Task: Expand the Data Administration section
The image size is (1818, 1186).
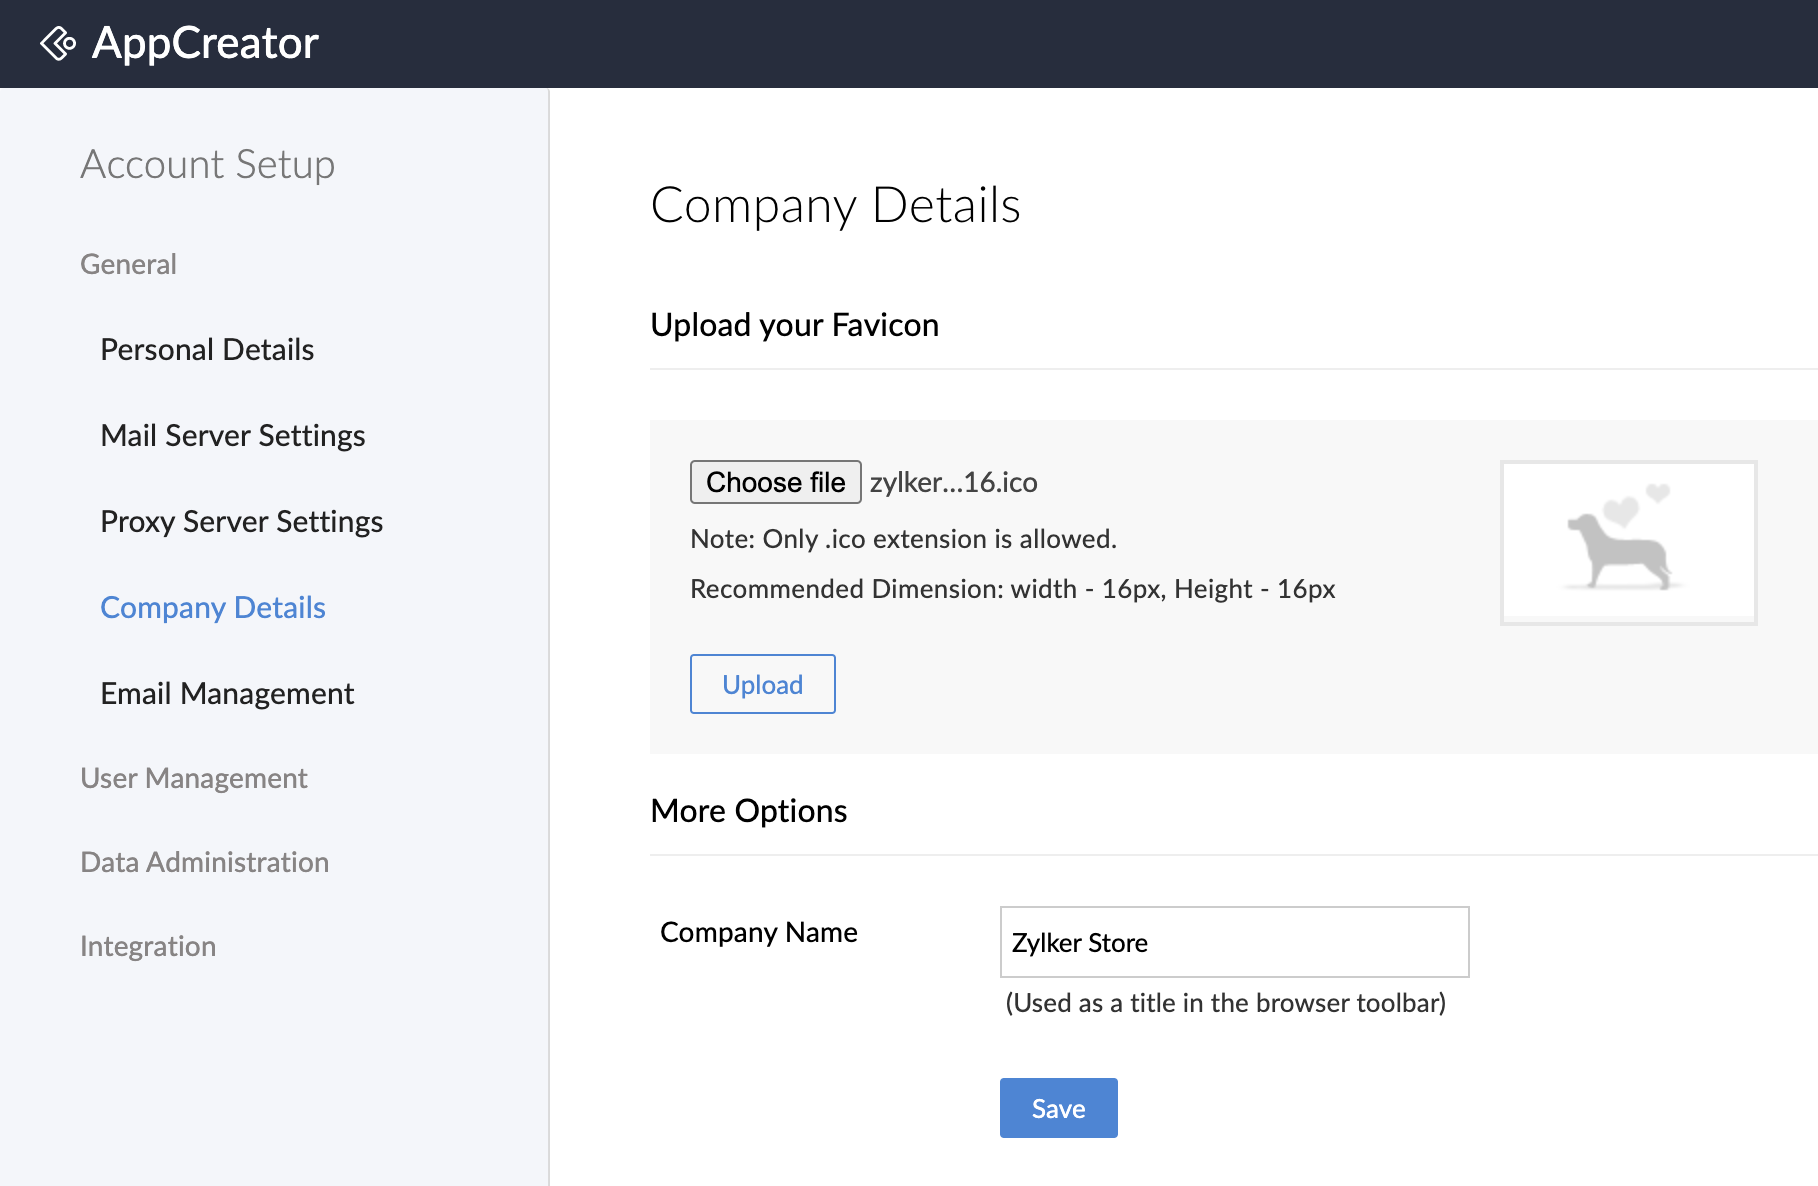Action: (x=204, y=862)
